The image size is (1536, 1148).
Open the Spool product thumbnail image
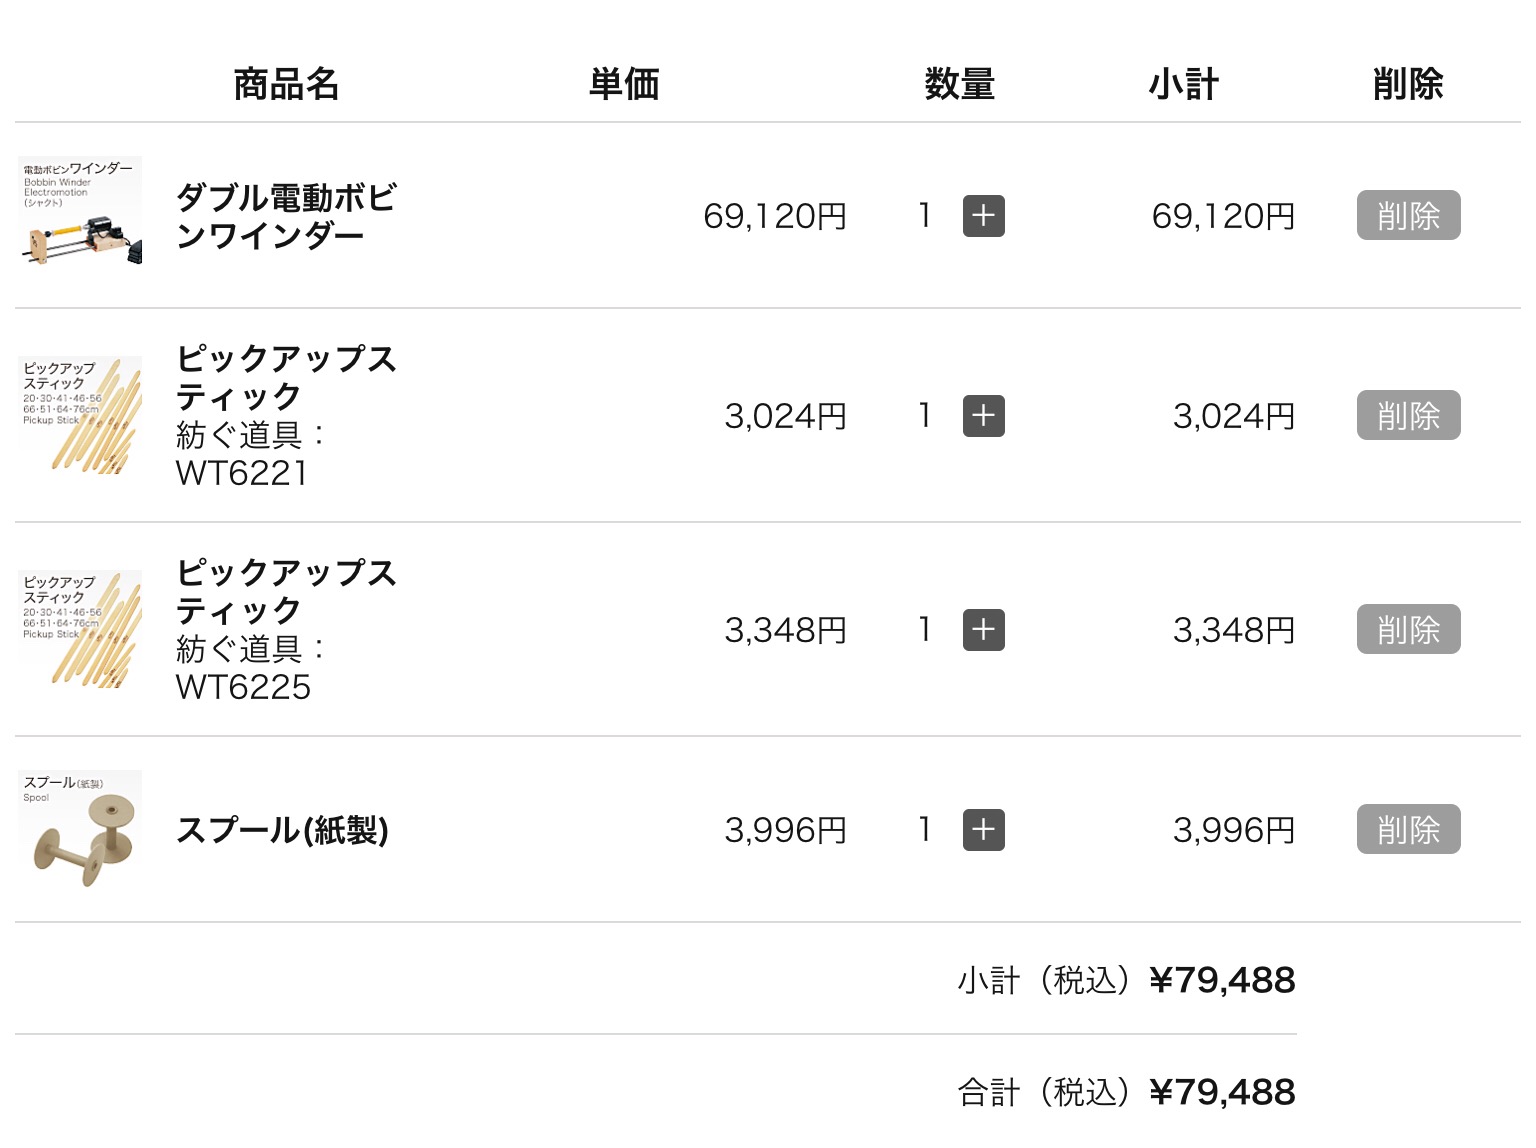click(x=80, y=830)
